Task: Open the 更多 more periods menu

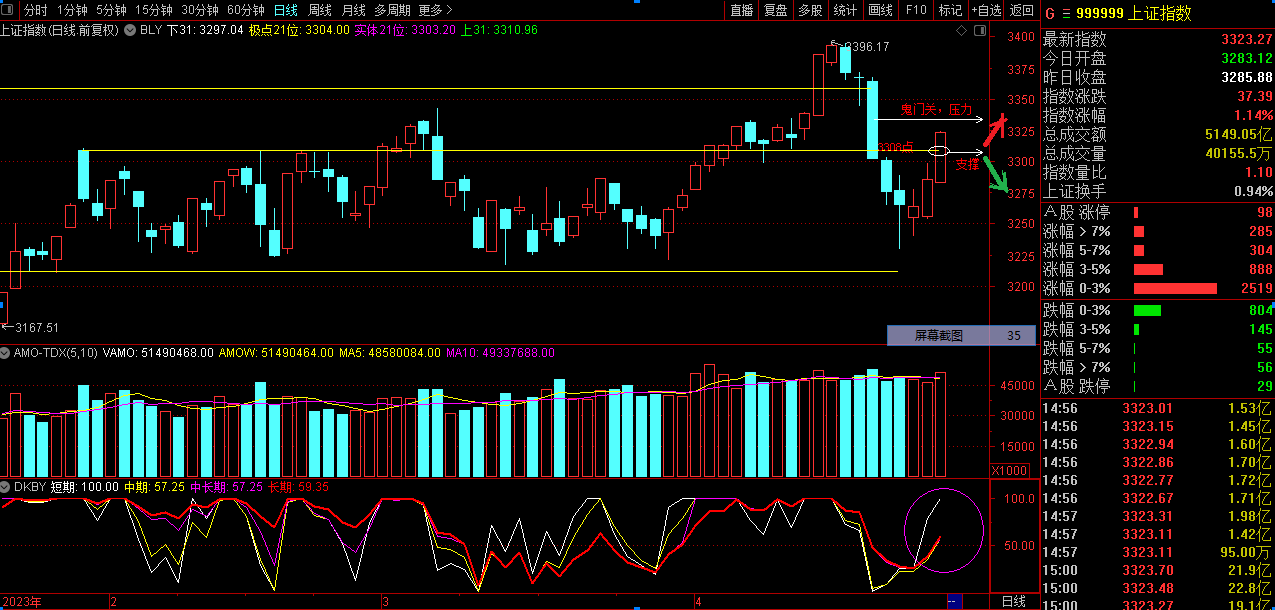Action: point(433,10)
